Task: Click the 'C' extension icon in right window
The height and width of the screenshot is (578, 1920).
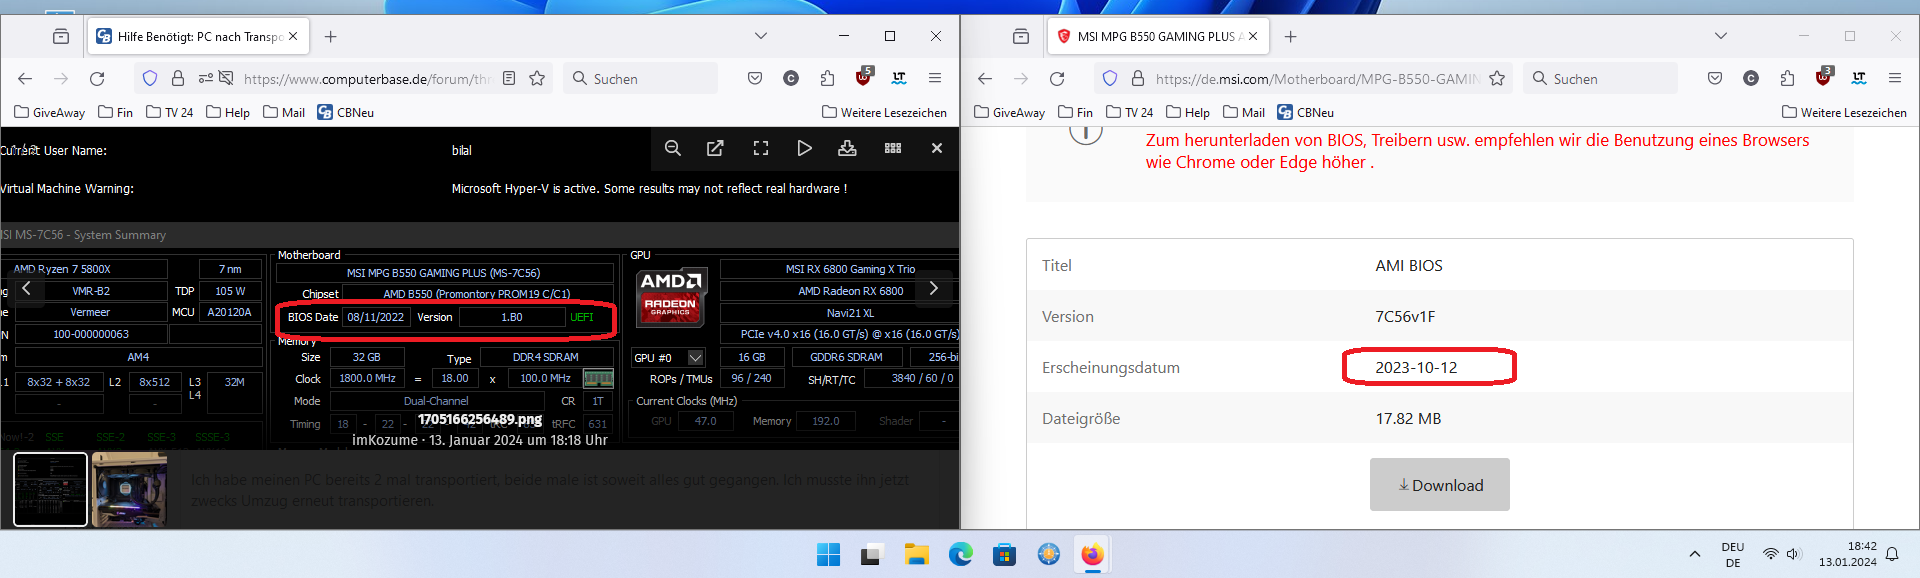Action: click(x=1751, y=79)
